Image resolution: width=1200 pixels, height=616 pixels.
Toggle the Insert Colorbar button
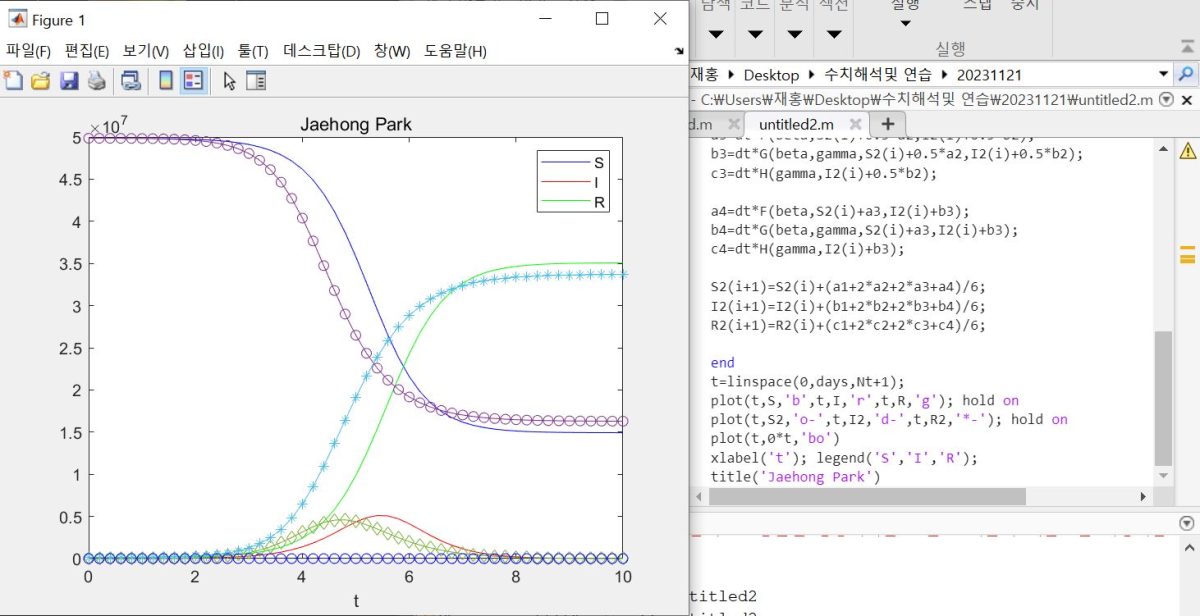166,81
